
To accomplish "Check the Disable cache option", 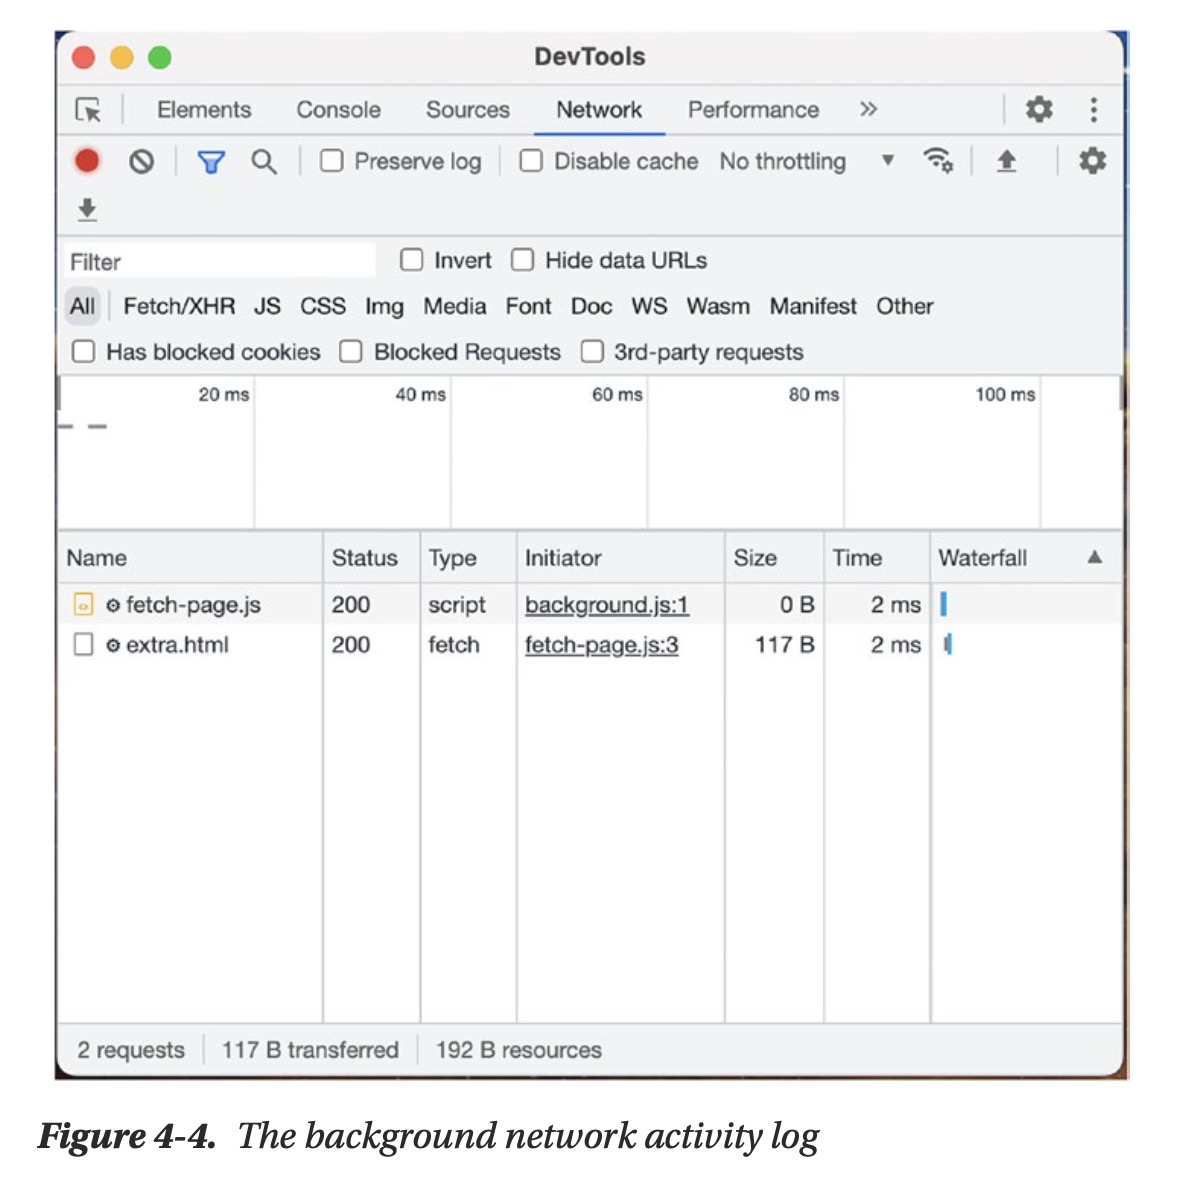I will tap(532, 161).
